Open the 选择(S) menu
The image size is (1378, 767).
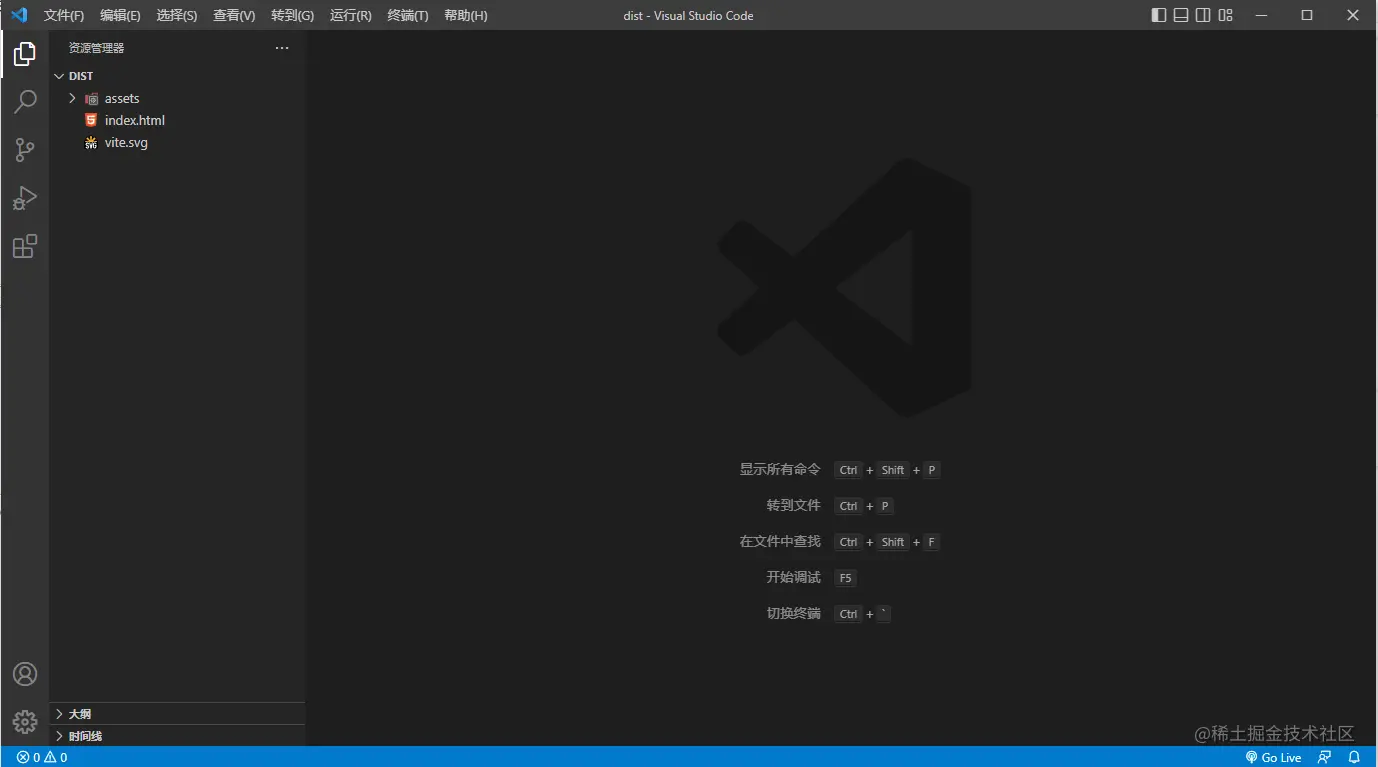[177, 16]
